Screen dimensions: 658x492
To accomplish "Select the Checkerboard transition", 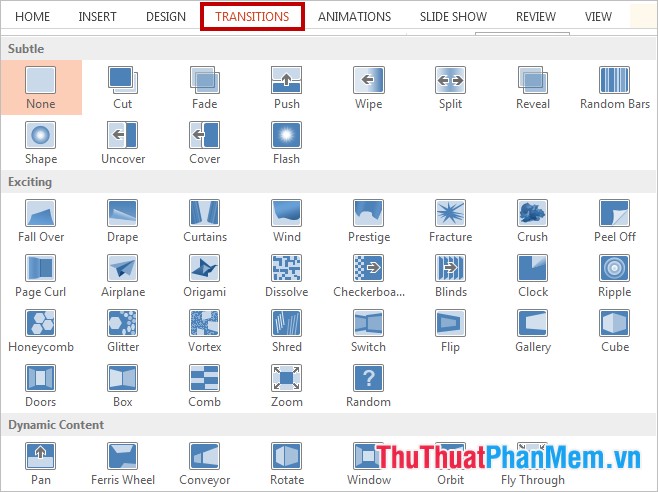I will [368, 276].
